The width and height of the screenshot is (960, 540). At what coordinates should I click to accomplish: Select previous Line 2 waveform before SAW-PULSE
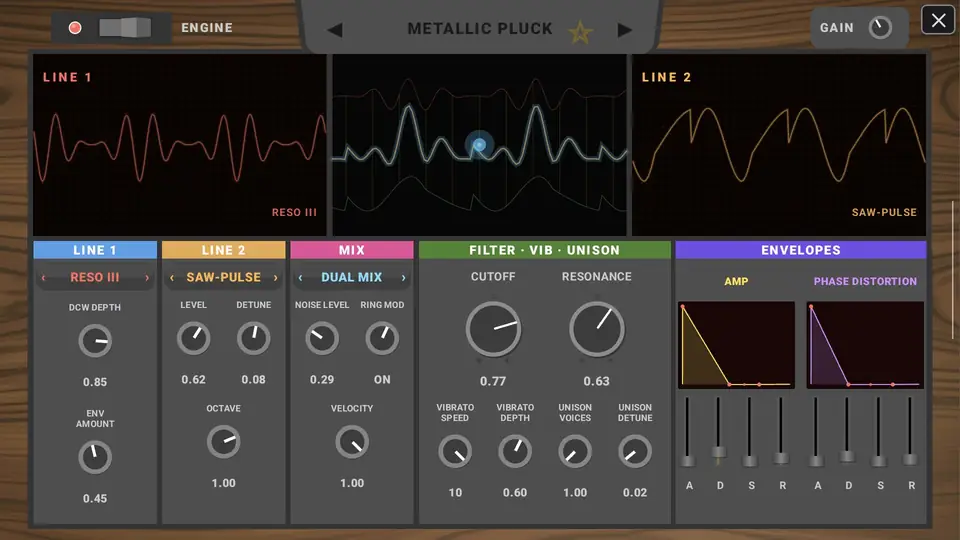pyautogui.click(x=172, y=278)
